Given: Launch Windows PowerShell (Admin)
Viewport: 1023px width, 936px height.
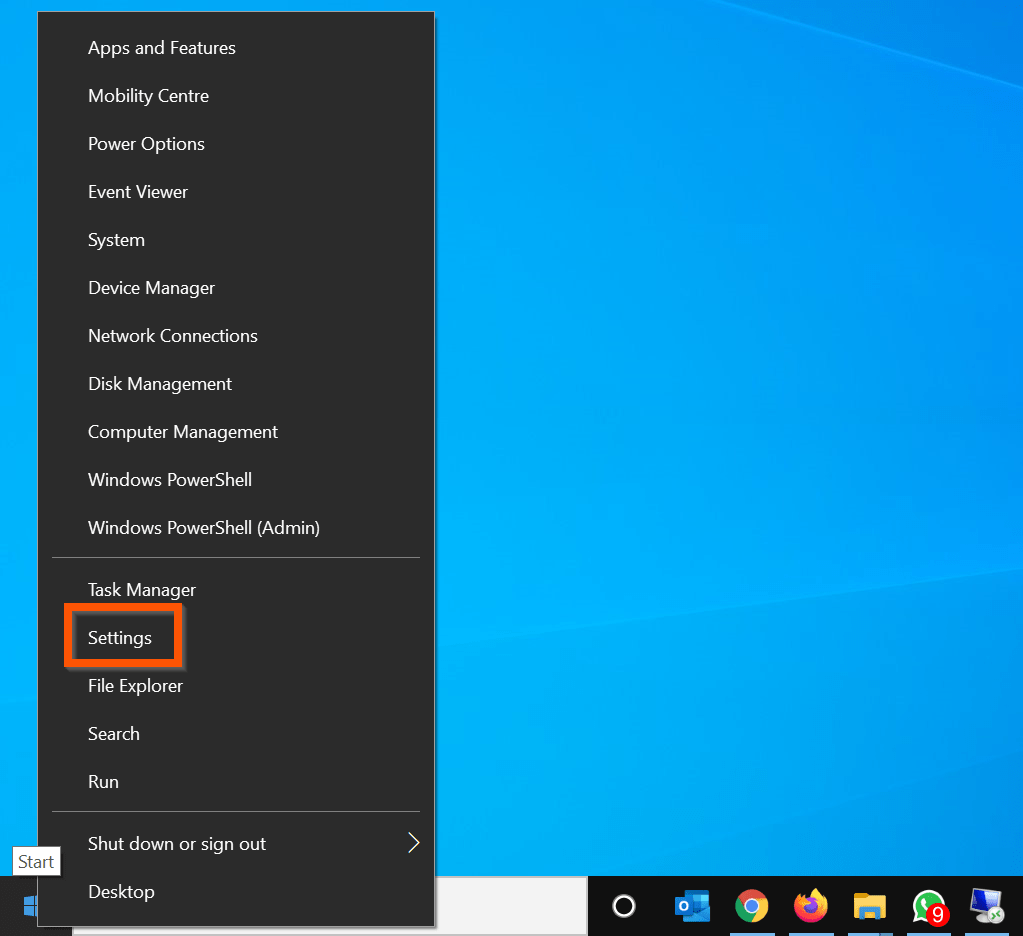Looking at the screenshot, I should coord(236,528).
